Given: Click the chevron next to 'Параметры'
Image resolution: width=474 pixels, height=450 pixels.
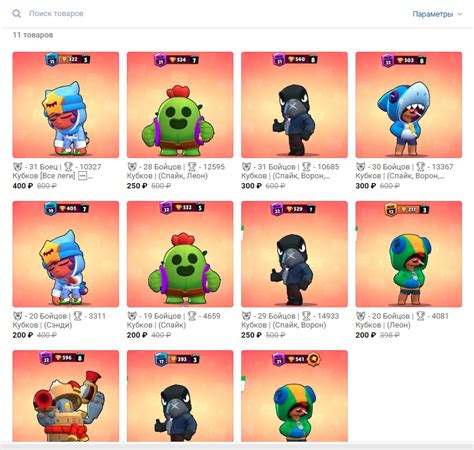Looking at the screenshot, I should coord(460,14).
